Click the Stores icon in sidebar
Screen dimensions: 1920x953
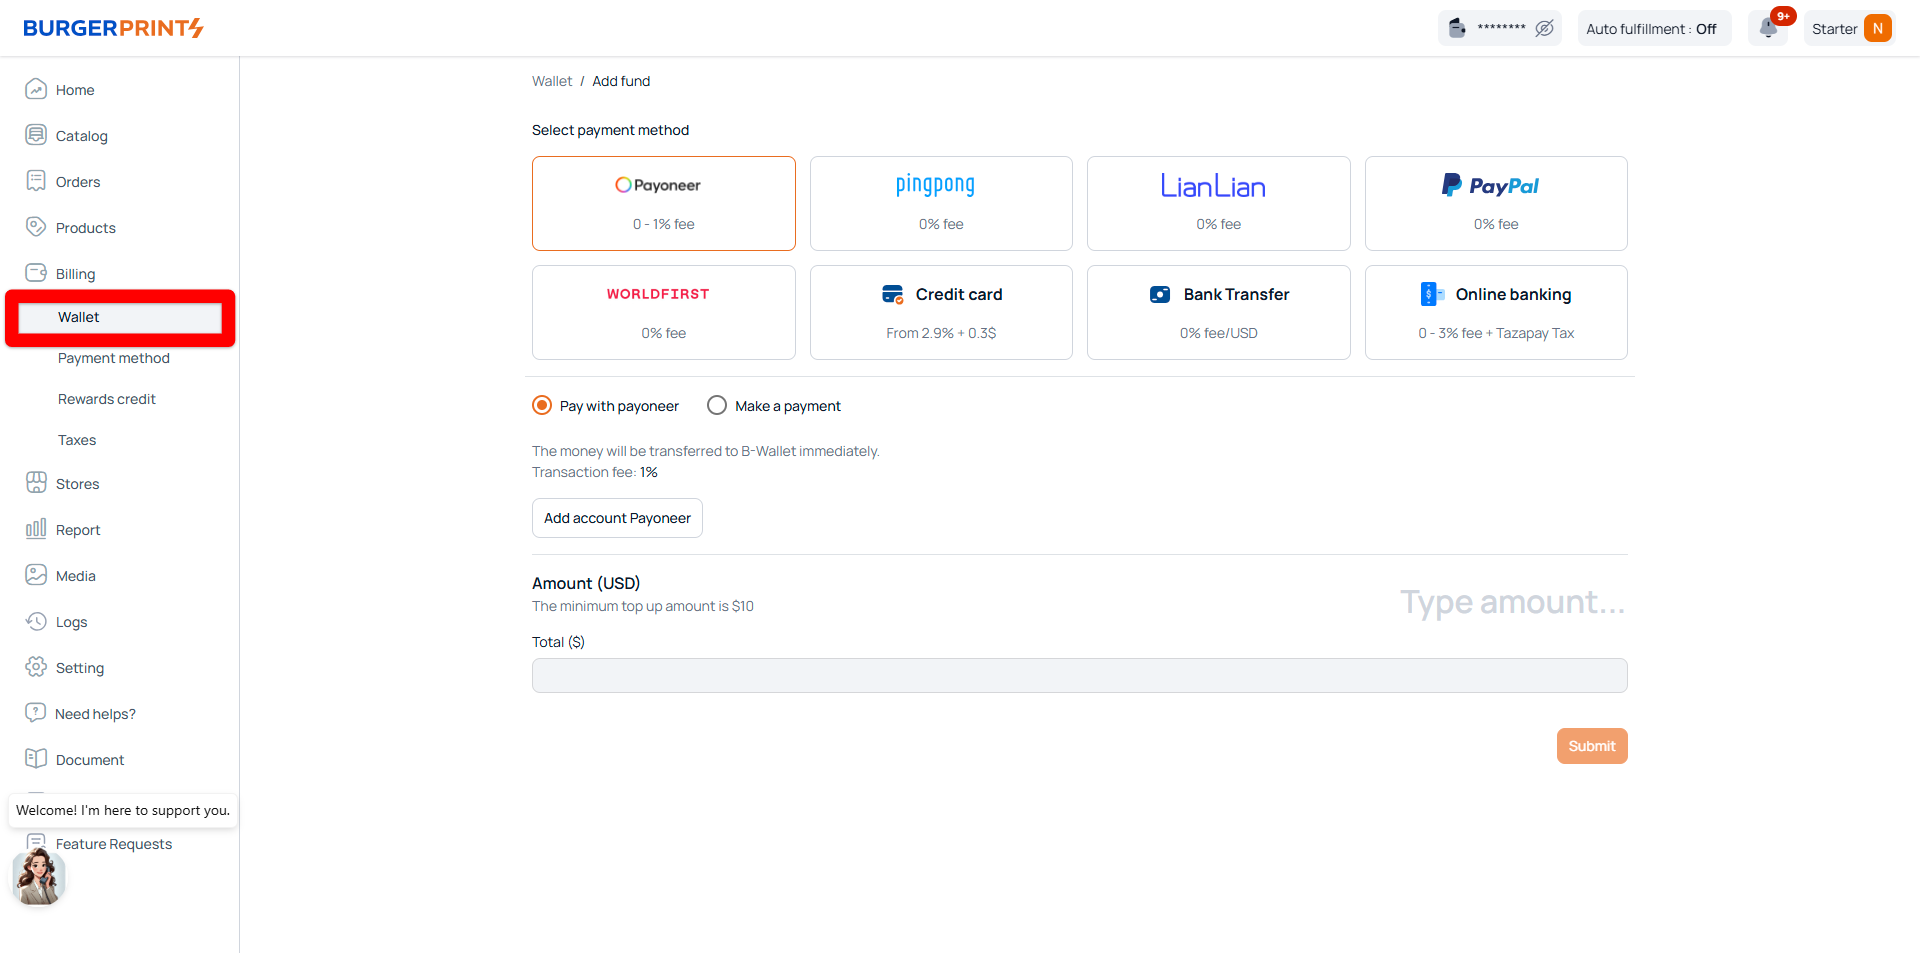click(36, 483)
